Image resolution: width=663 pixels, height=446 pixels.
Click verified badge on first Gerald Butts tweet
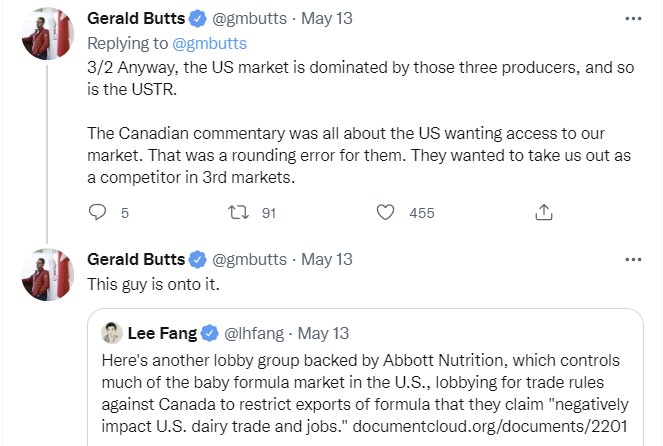196,19
